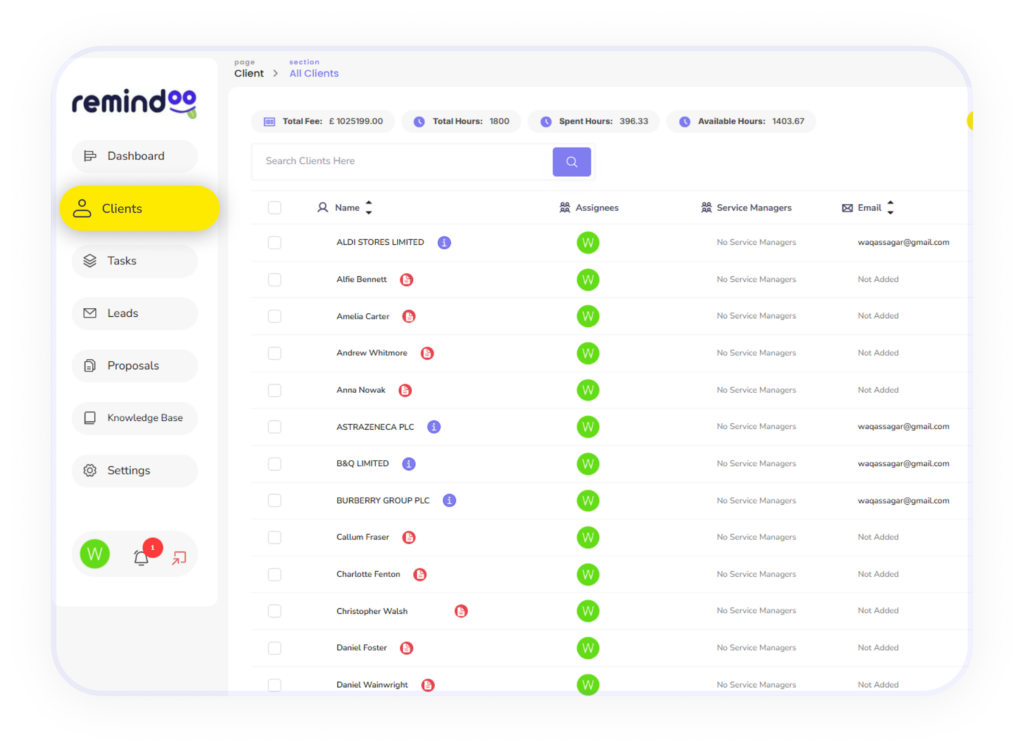
Task: Click red document icon next to Christopher Walsh
Action: (461, 612)
